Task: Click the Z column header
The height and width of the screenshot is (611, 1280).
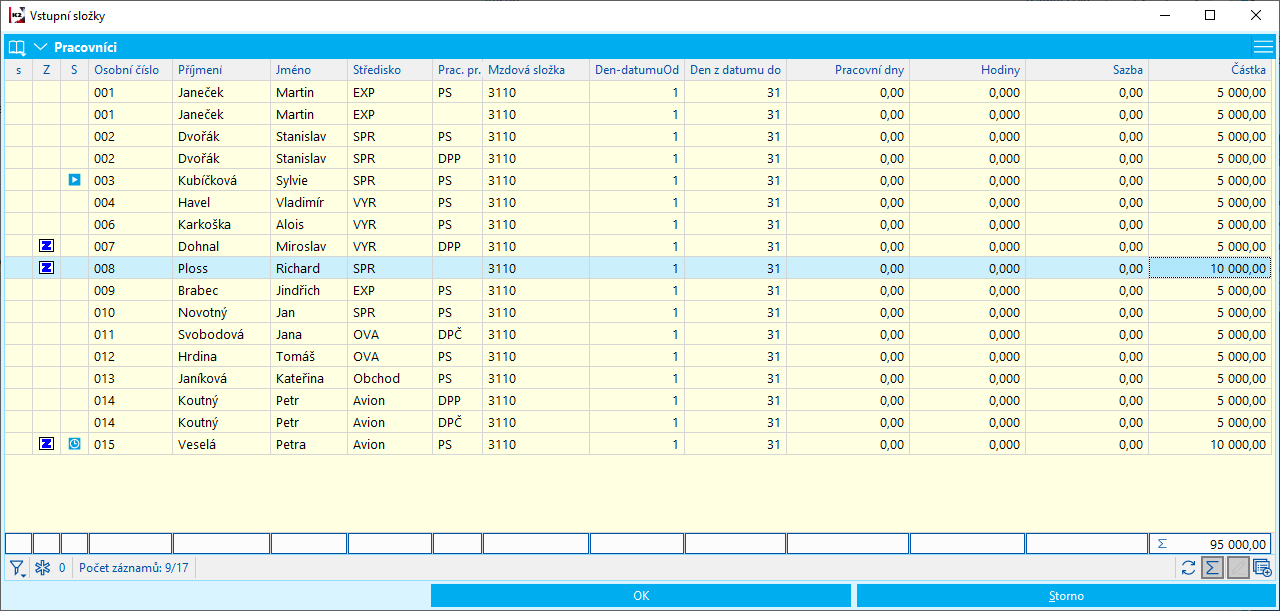Action: pos(46,70)
